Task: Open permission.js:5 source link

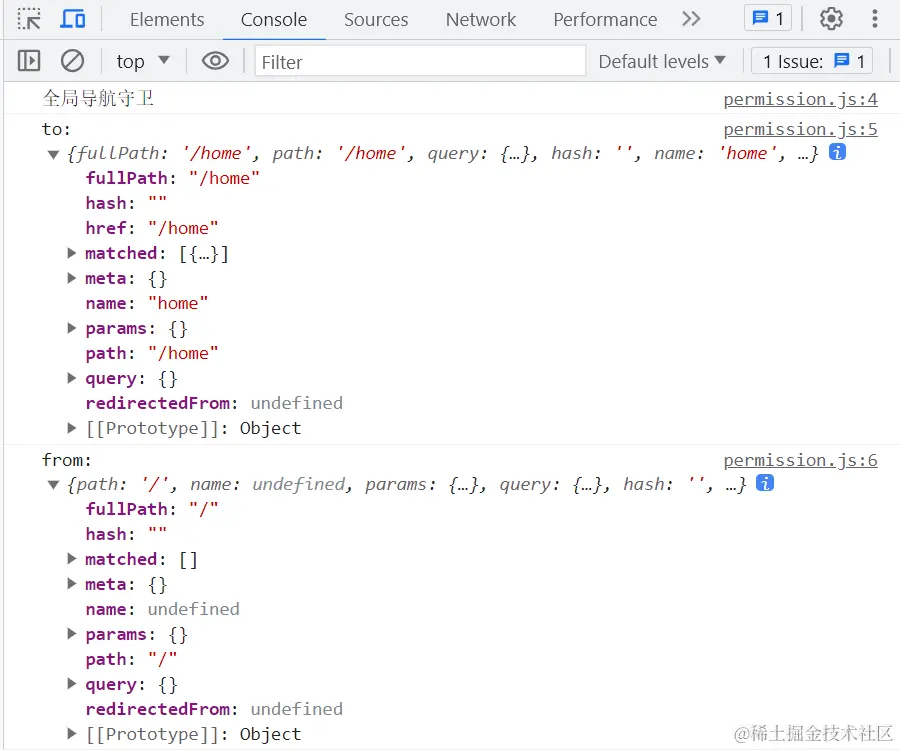Action: pos(800,130)
